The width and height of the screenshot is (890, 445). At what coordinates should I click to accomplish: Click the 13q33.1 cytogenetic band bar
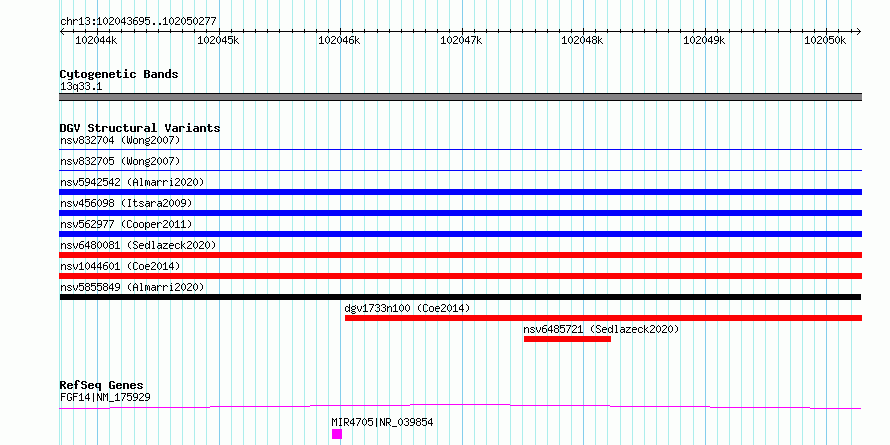tap(460, 97)
